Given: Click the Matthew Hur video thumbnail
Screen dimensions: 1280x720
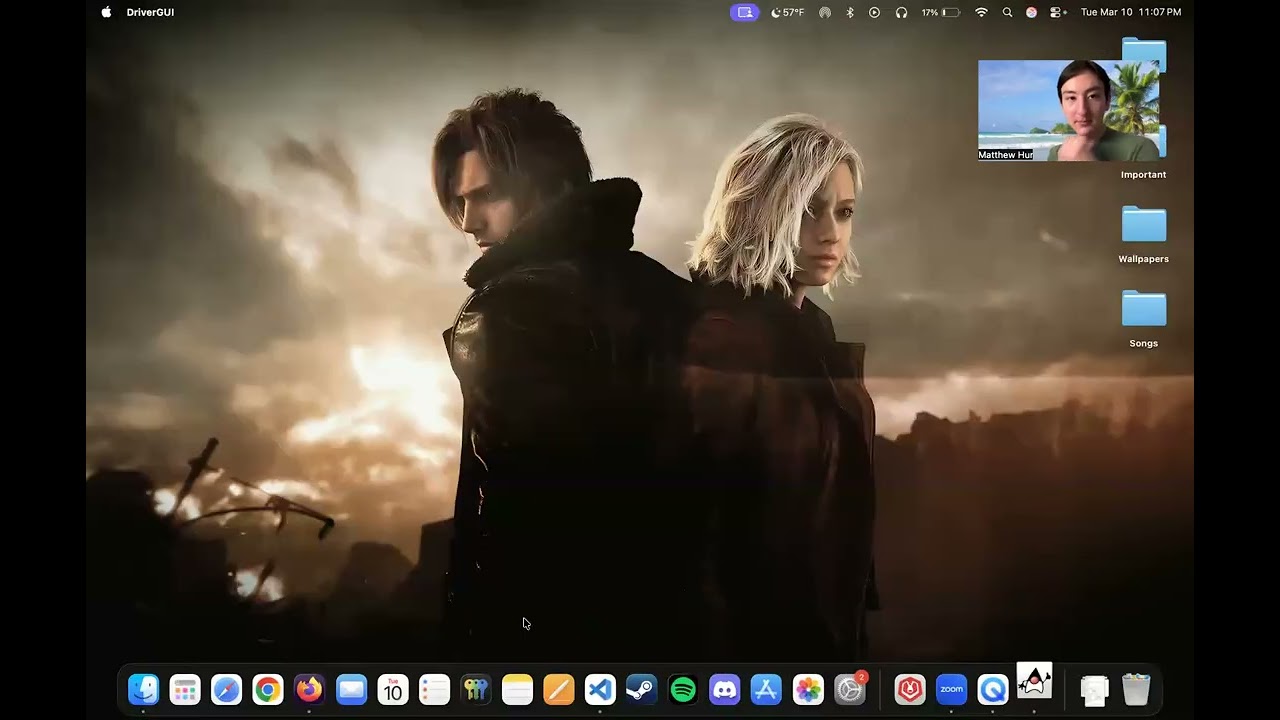Looking at the screenshot, I should 1068,110.
